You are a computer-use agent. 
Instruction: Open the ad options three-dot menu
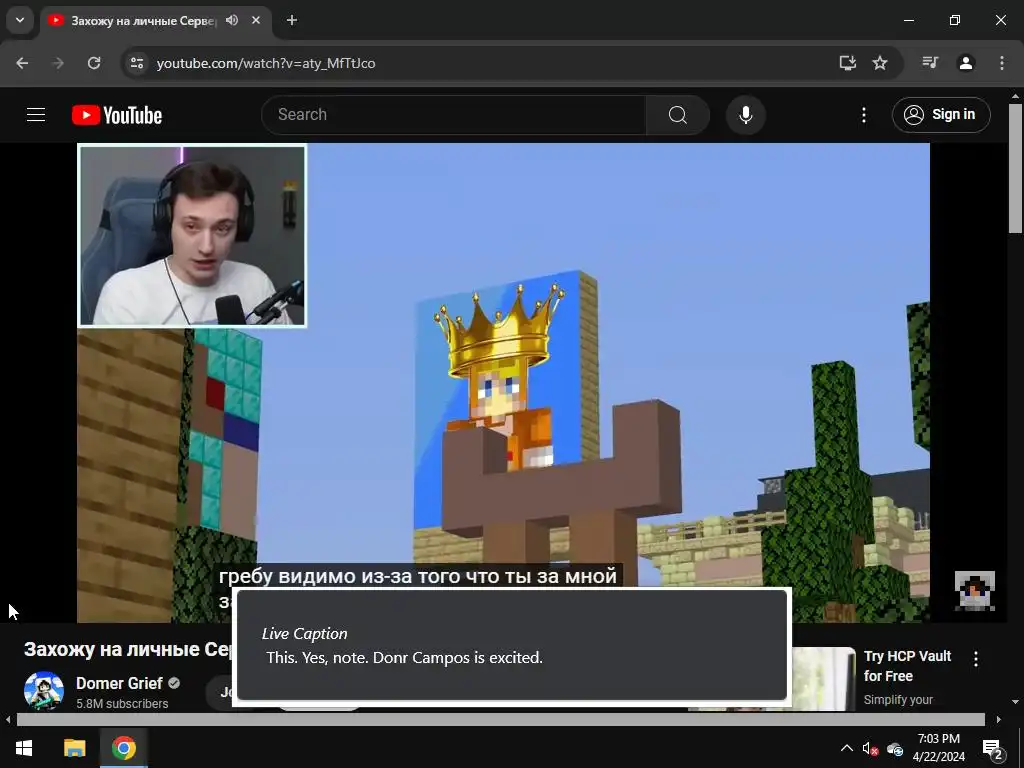coord(976,659)
